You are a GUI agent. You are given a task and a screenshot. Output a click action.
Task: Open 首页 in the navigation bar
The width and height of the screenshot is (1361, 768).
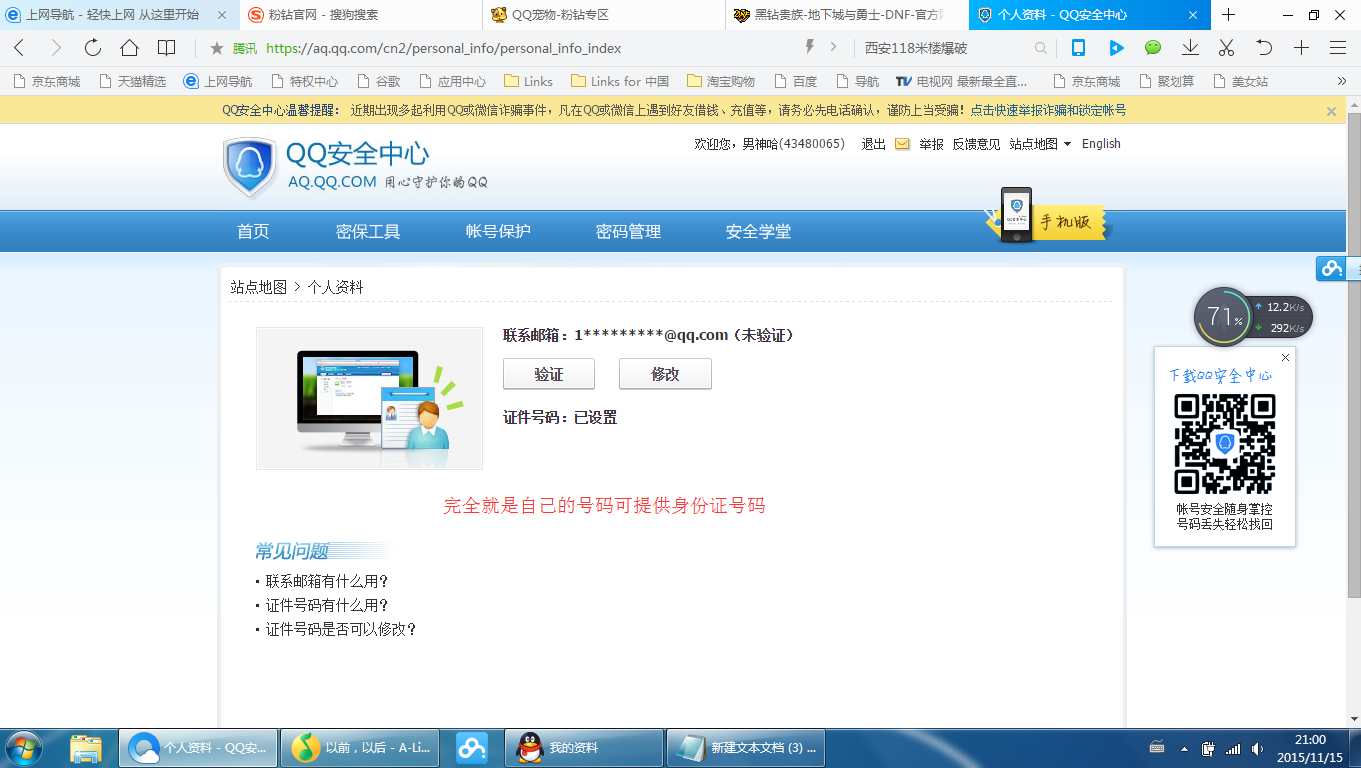253,231
